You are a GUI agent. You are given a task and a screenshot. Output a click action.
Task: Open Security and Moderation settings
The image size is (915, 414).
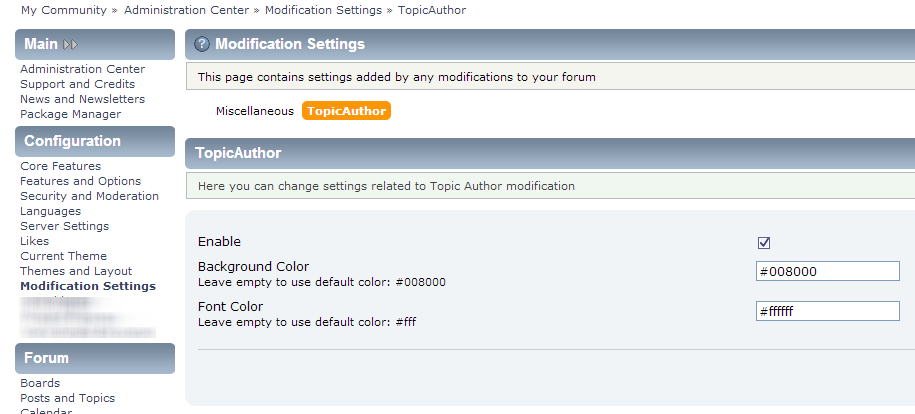click(89, 196)
